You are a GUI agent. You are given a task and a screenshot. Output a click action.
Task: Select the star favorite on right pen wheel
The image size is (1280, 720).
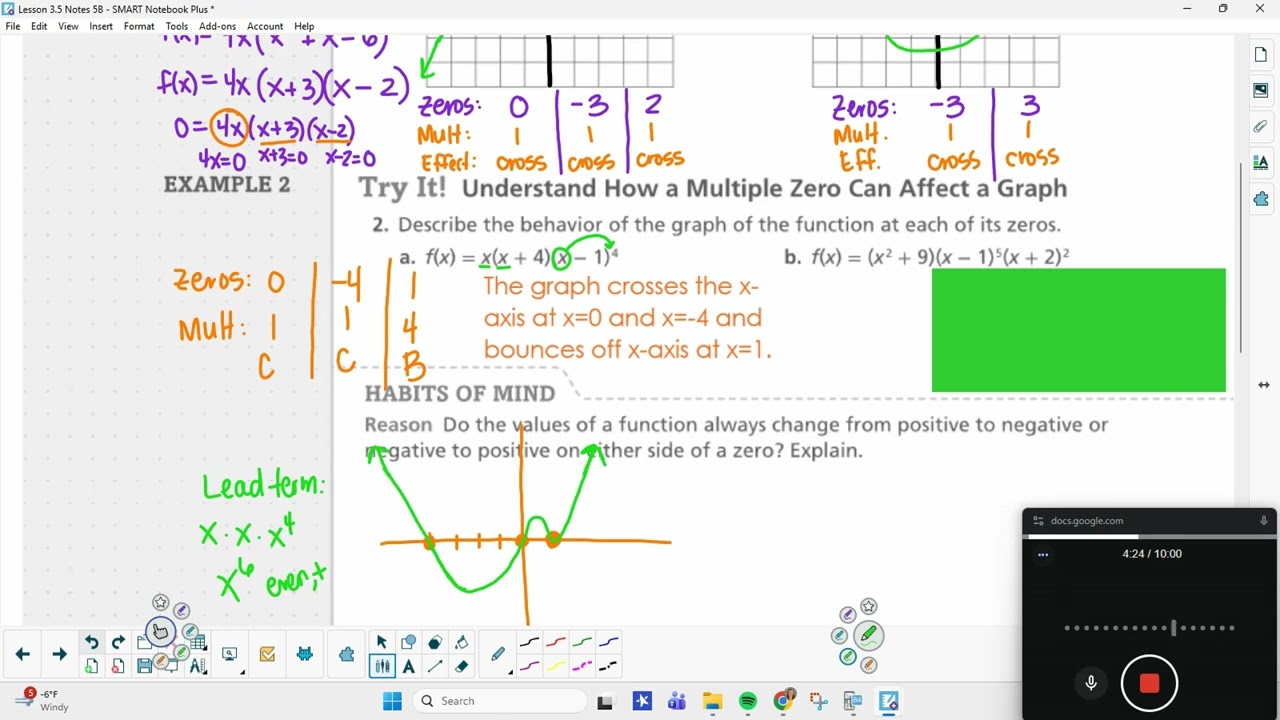coord(868,606)
